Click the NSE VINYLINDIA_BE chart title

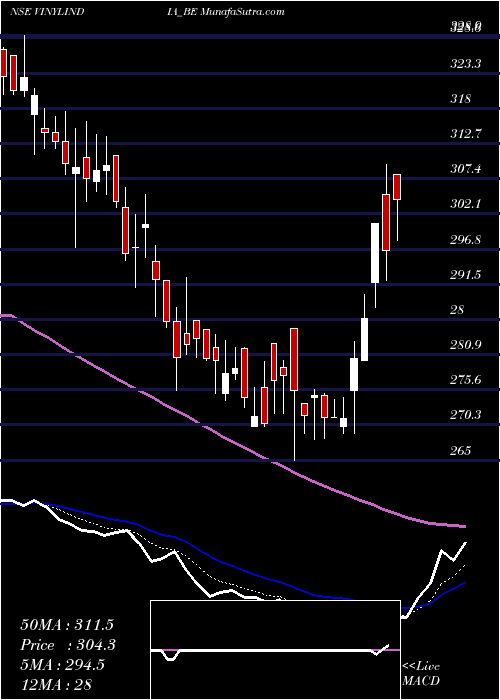pos(104,12)
